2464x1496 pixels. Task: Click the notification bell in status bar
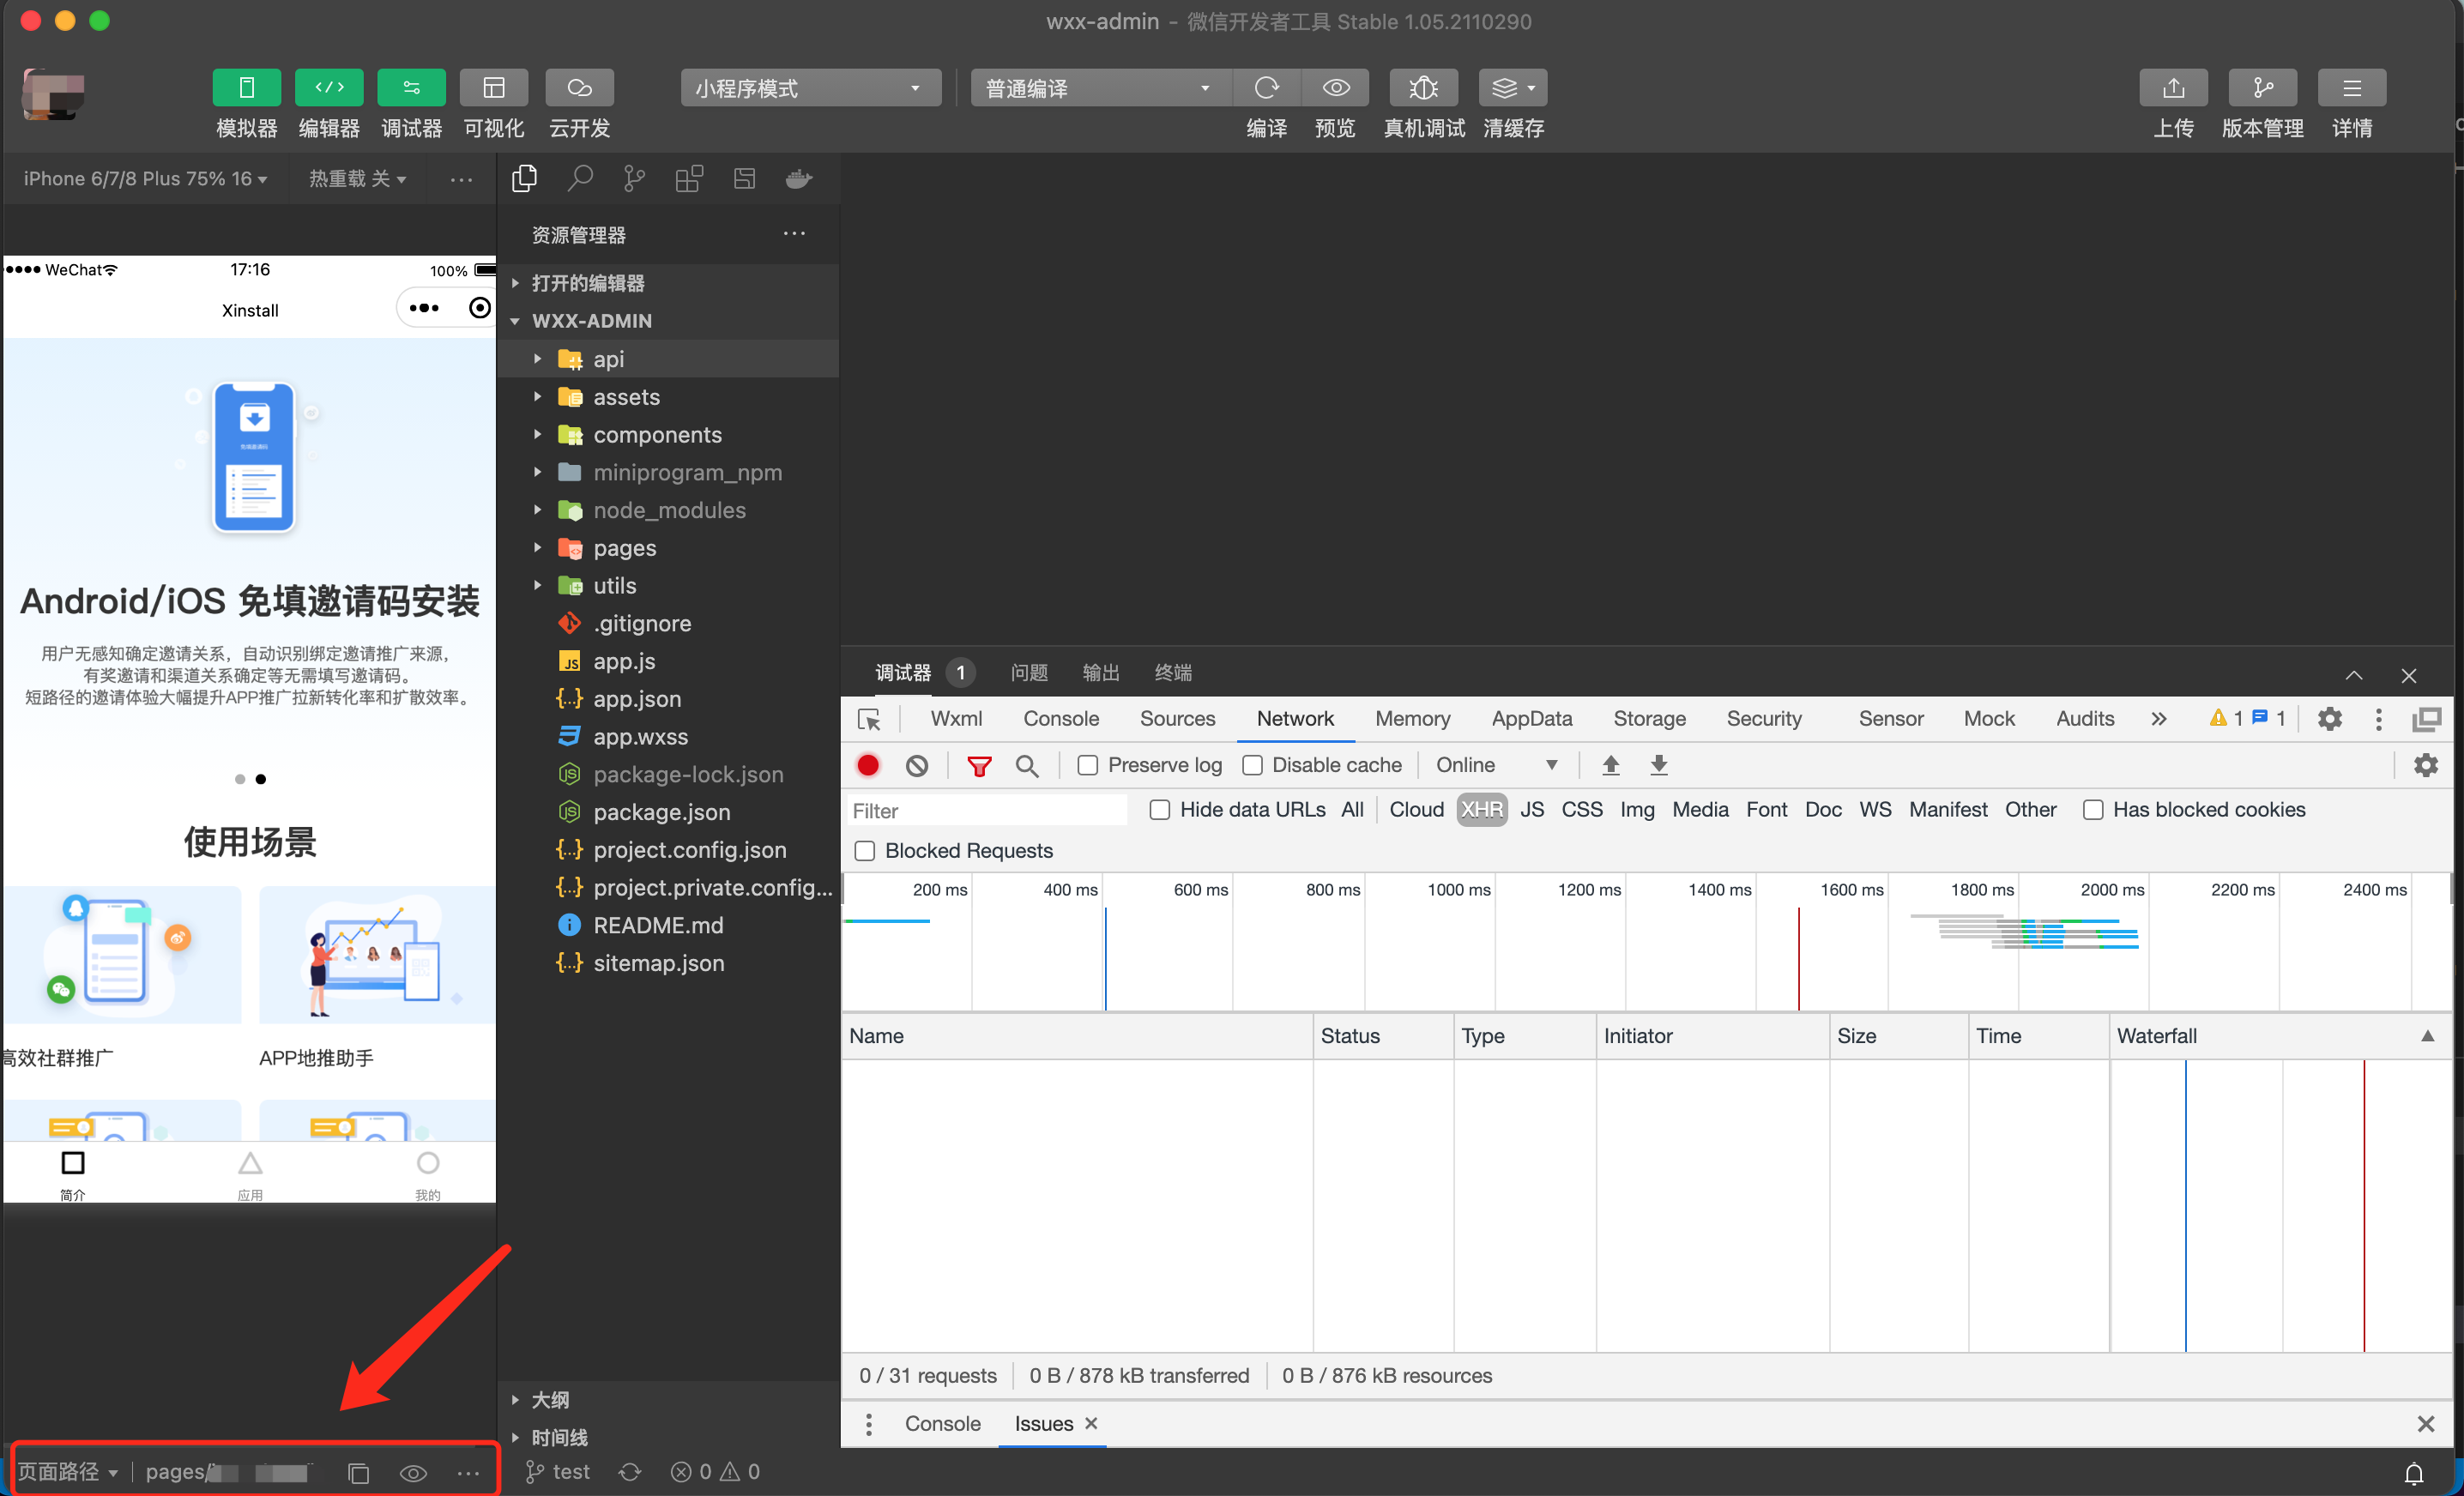[2413, 1472]
